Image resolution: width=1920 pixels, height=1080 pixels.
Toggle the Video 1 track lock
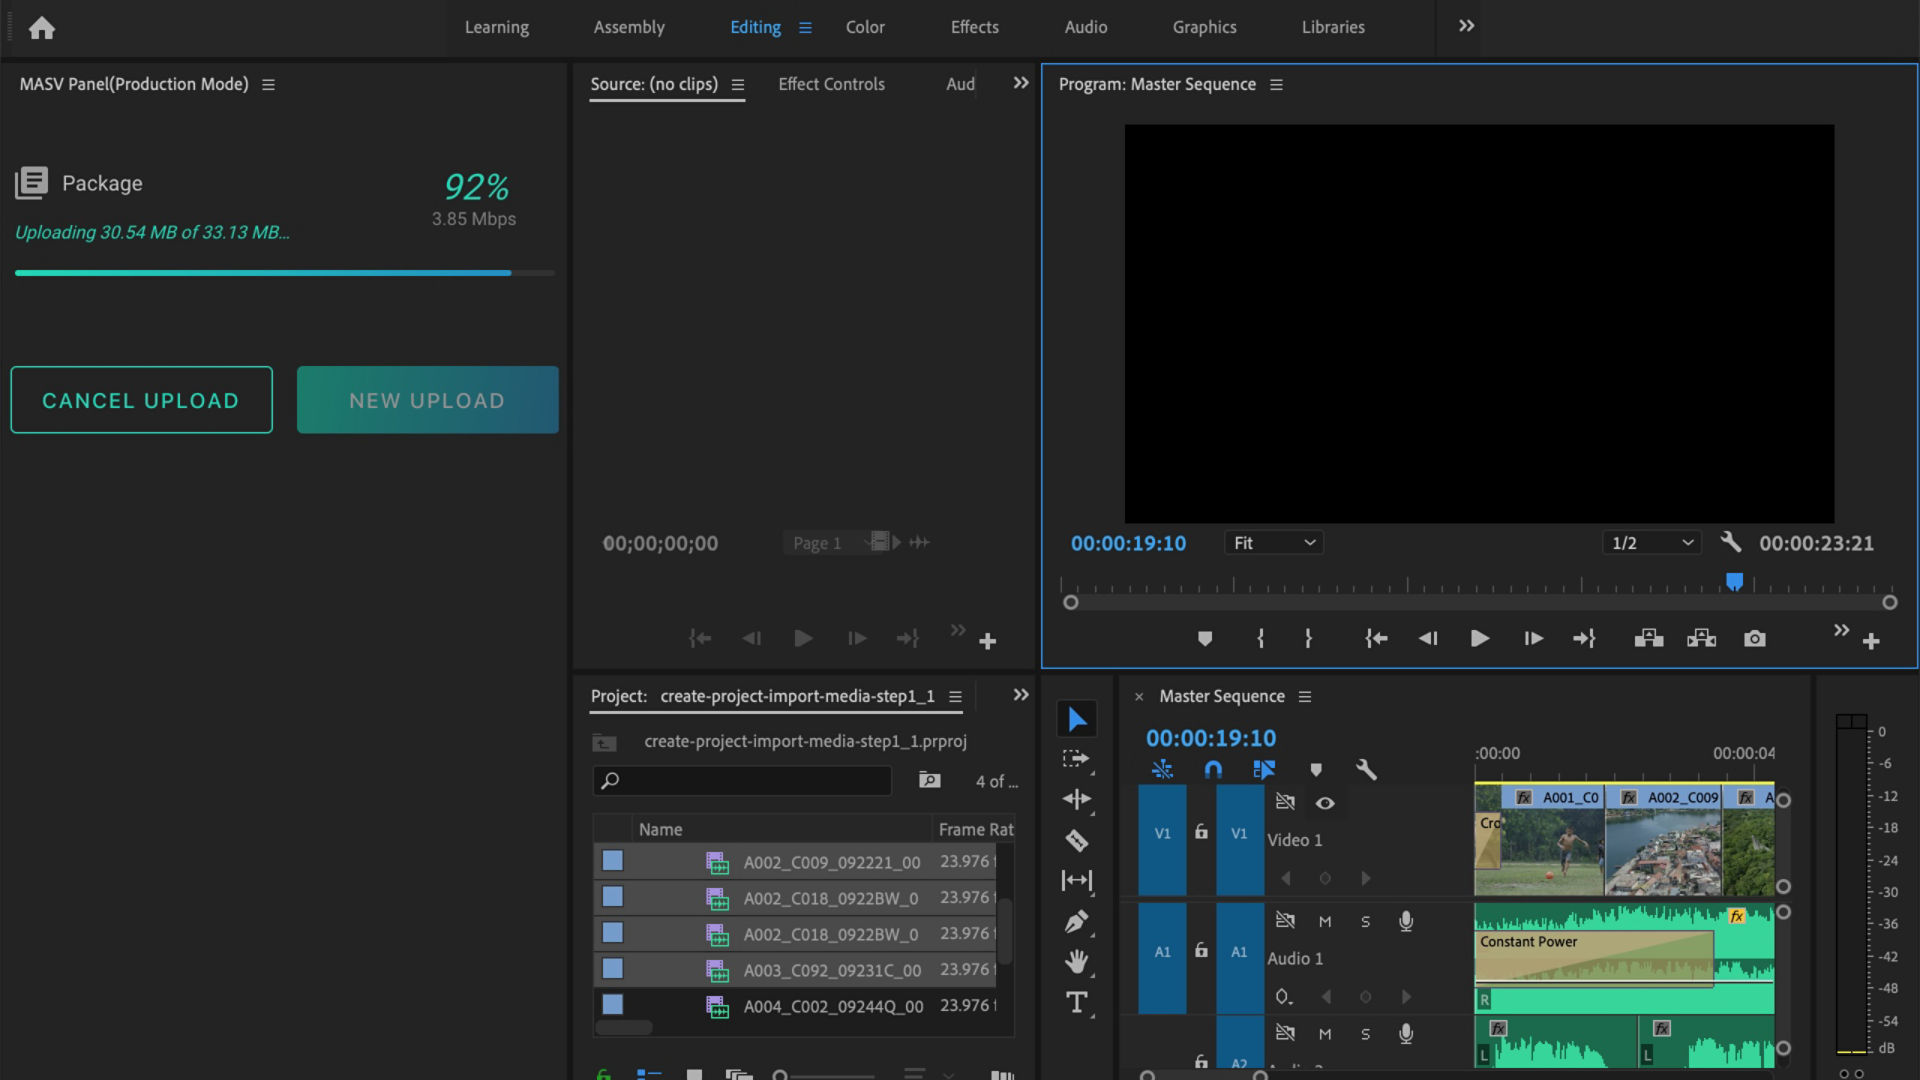(1200, 831)
